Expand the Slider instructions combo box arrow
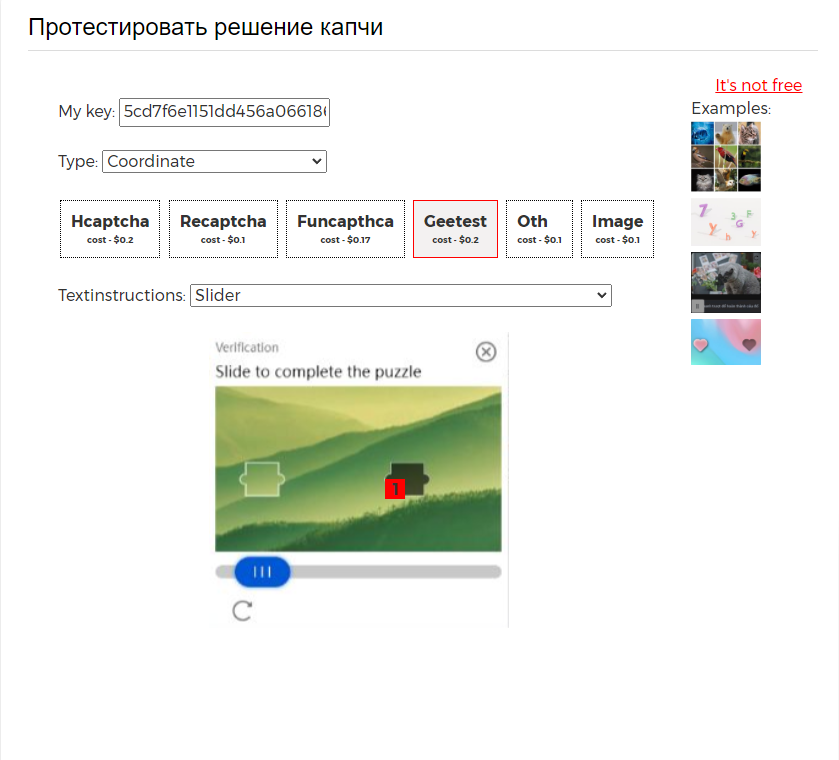839x760 pixels. [601, 295]
